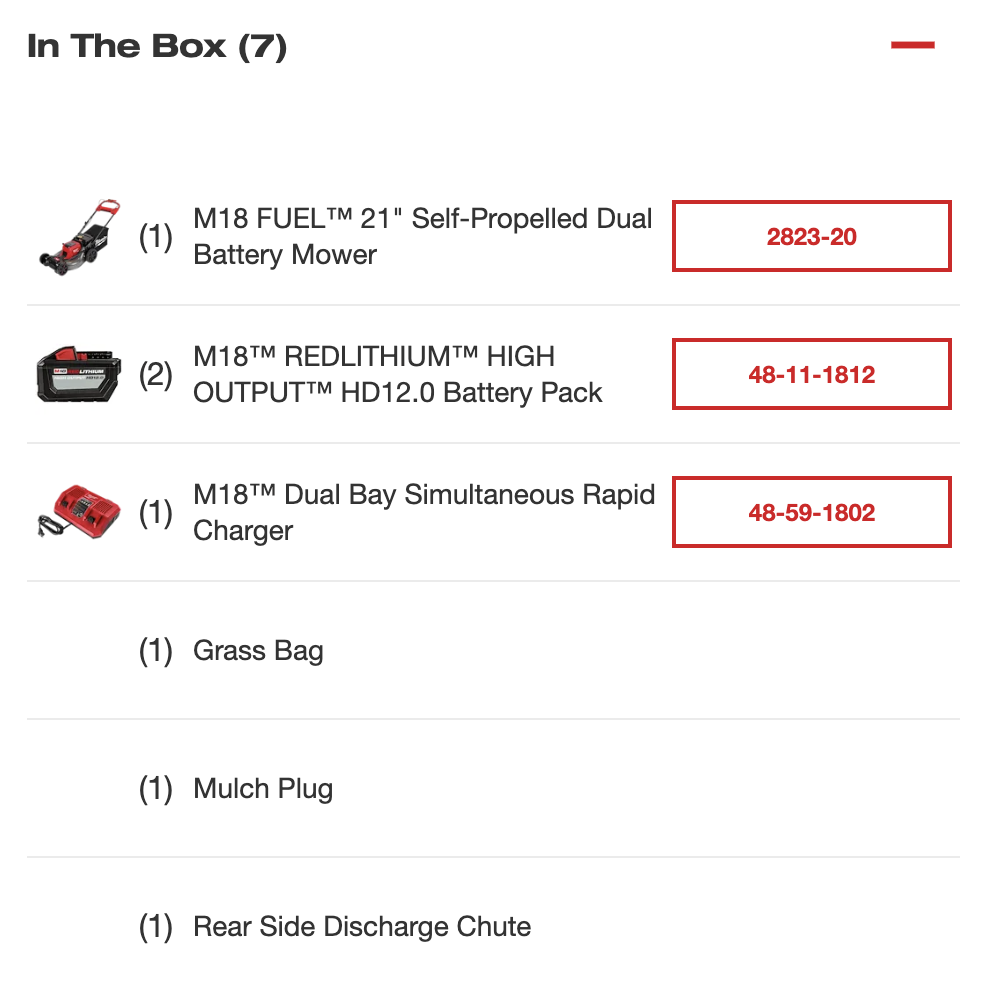Click the dual bay charger thumbnail
This screenshot has height=998, width=982.
tap(79, 512)
